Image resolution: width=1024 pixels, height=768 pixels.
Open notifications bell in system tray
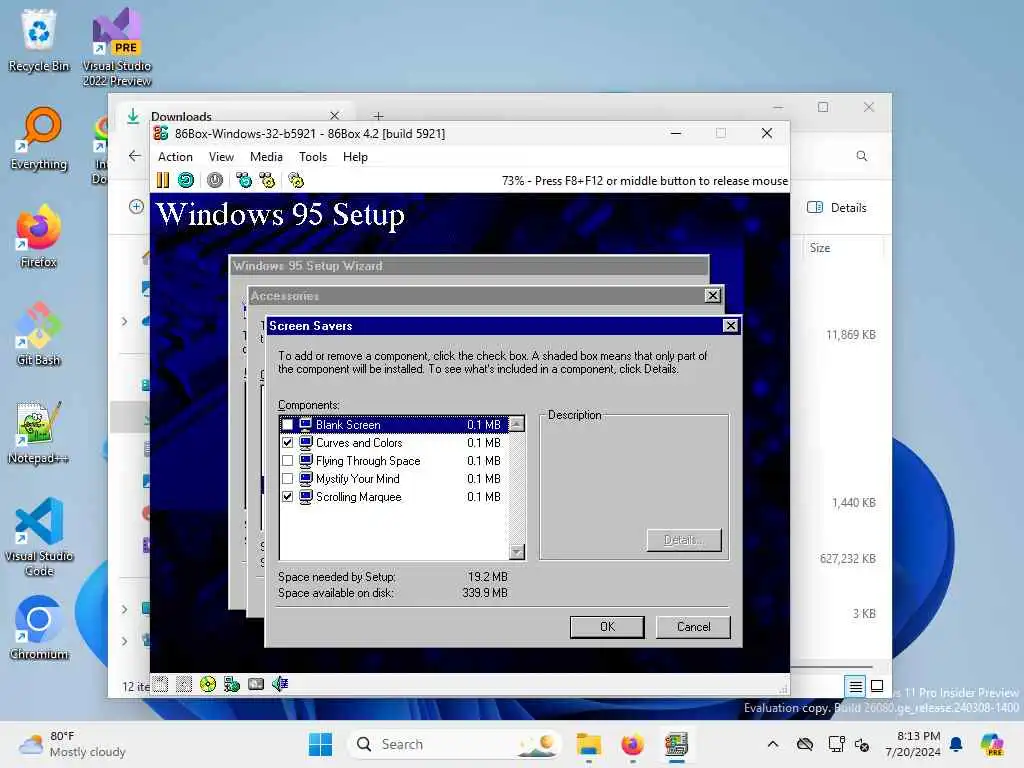click(x=956, y=744)
